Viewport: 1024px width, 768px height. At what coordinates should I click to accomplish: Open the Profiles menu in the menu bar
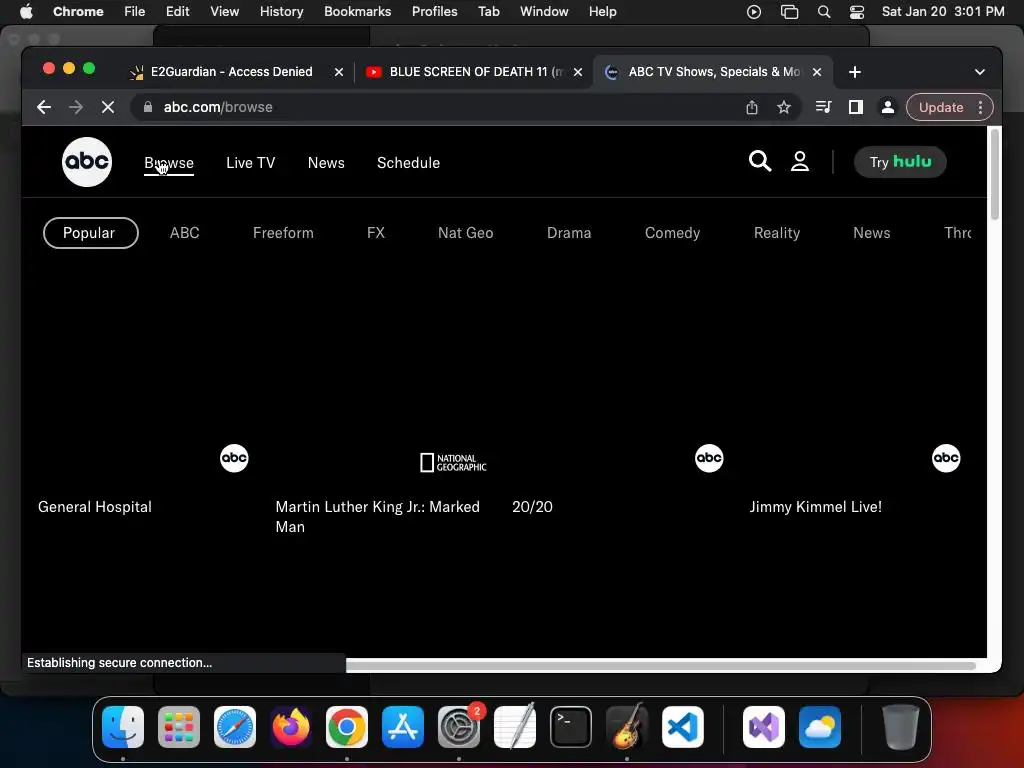click(434, 12)
